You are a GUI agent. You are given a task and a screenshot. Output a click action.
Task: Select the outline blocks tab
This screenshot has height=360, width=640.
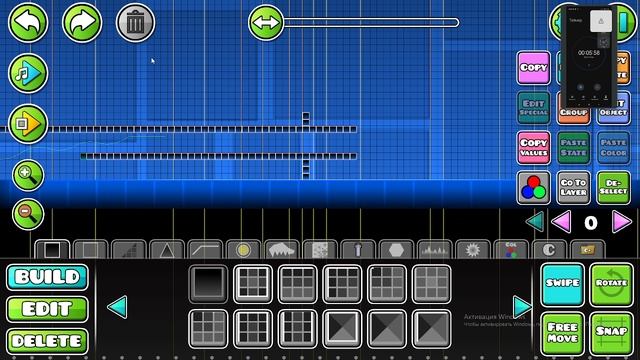click(x=90, y=249)
